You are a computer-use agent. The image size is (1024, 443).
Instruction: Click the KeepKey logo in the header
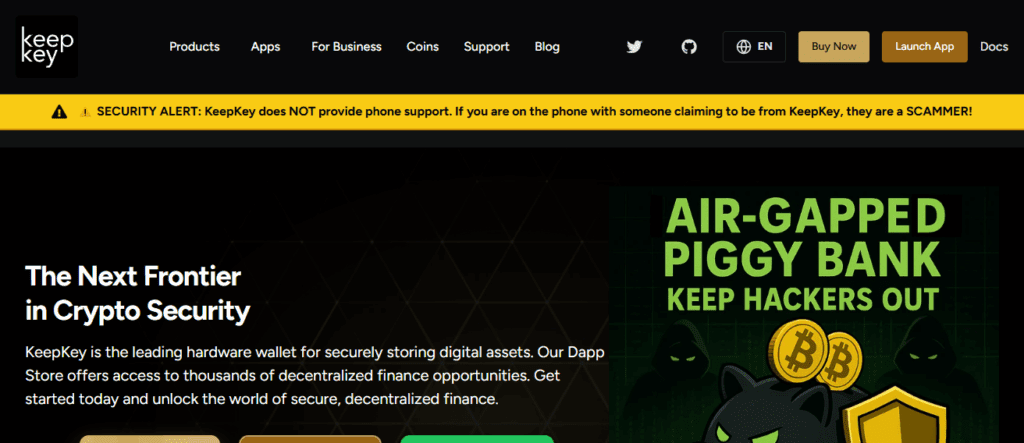tap(46, 47)
